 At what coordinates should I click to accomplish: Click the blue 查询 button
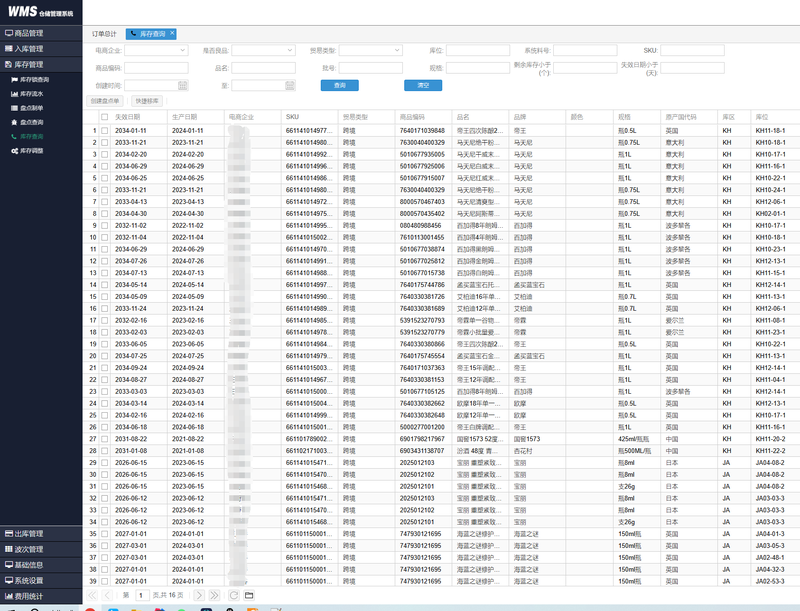(x=340, y=85)
